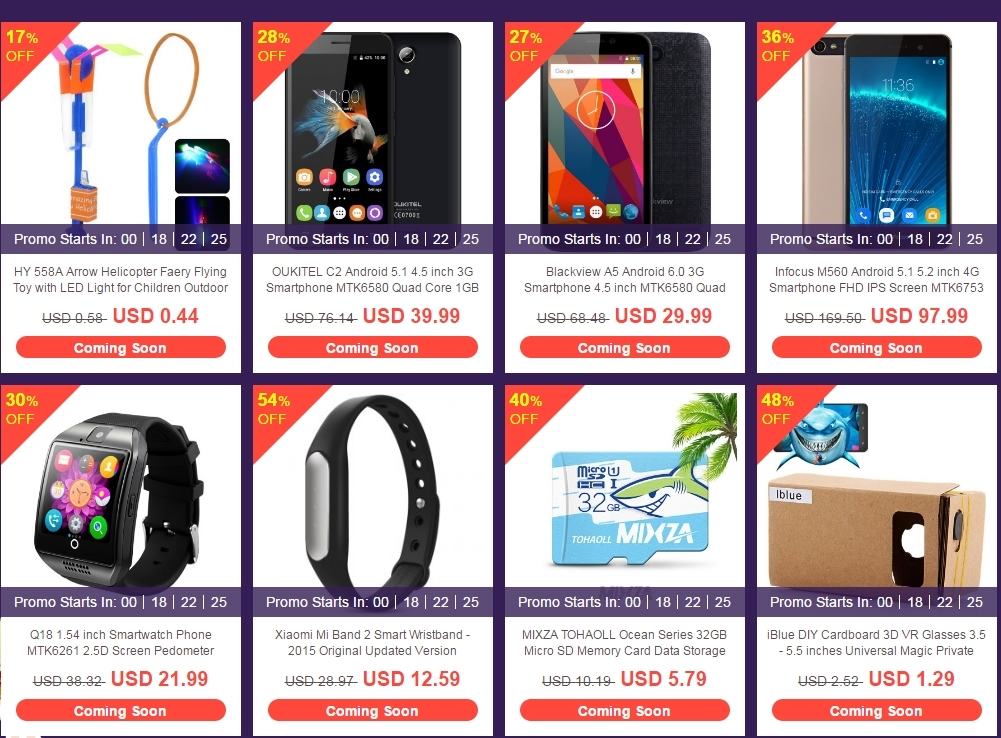Open the Xiaomi Mi Band 2 Smart Wristband title
The image size is (1001, 738).
(373, 643)
